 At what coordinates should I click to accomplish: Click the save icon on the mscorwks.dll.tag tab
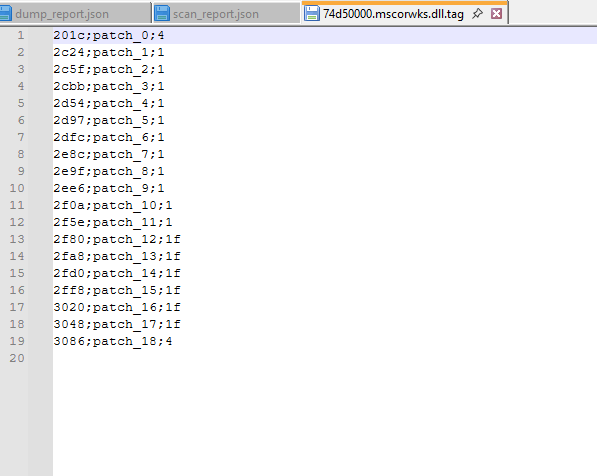pyautogui.click(x=311, y=14)
